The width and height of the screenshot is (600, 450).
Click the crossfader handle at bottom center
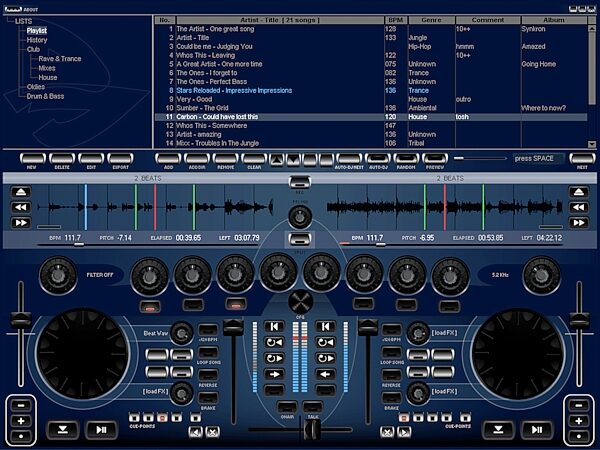click(313, 430)
